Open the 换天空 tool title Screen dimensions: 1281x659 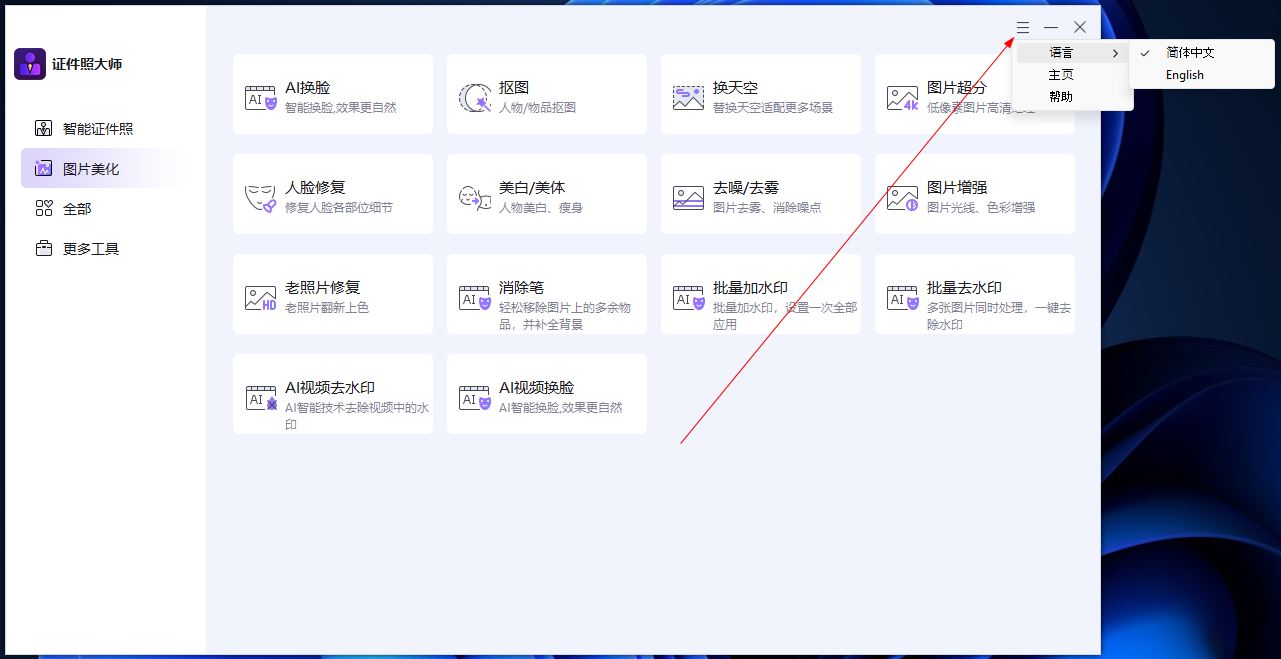point(735,88)
